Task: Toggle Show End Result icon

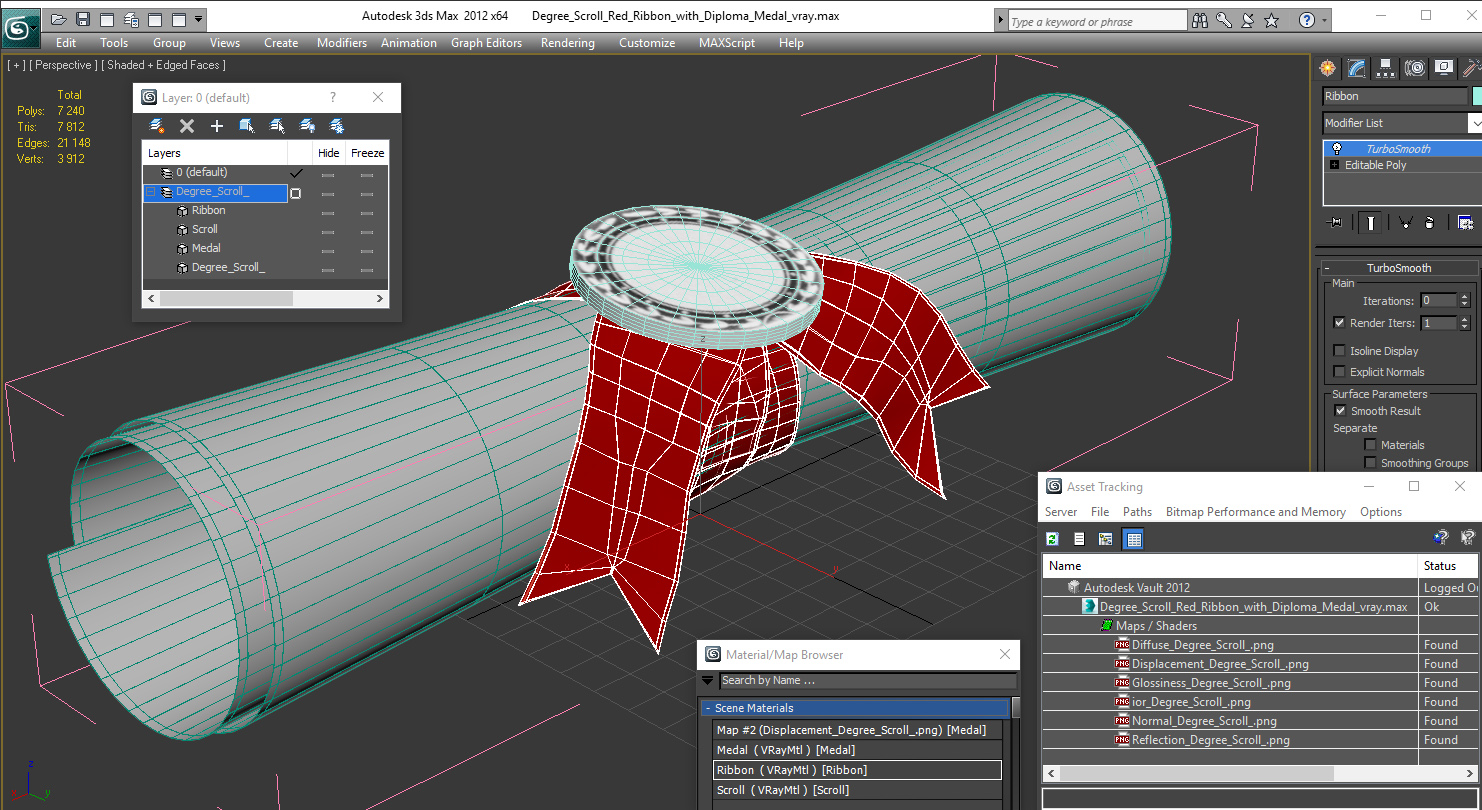Action: (1371, 223)
